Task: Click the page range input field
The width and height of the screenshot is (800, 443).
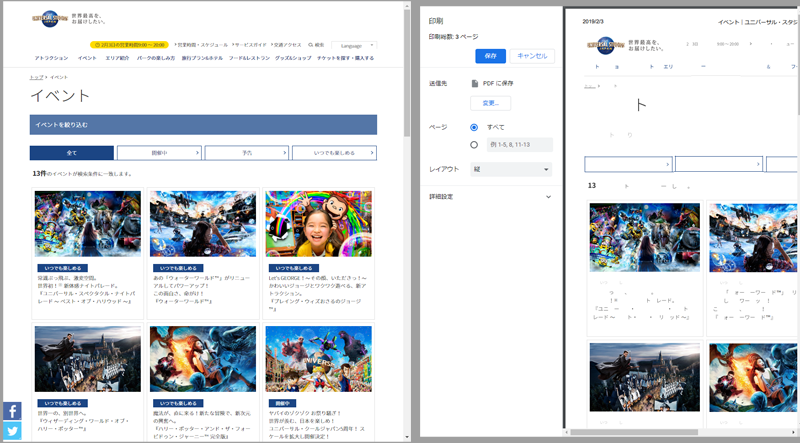Action: point(519,145)
